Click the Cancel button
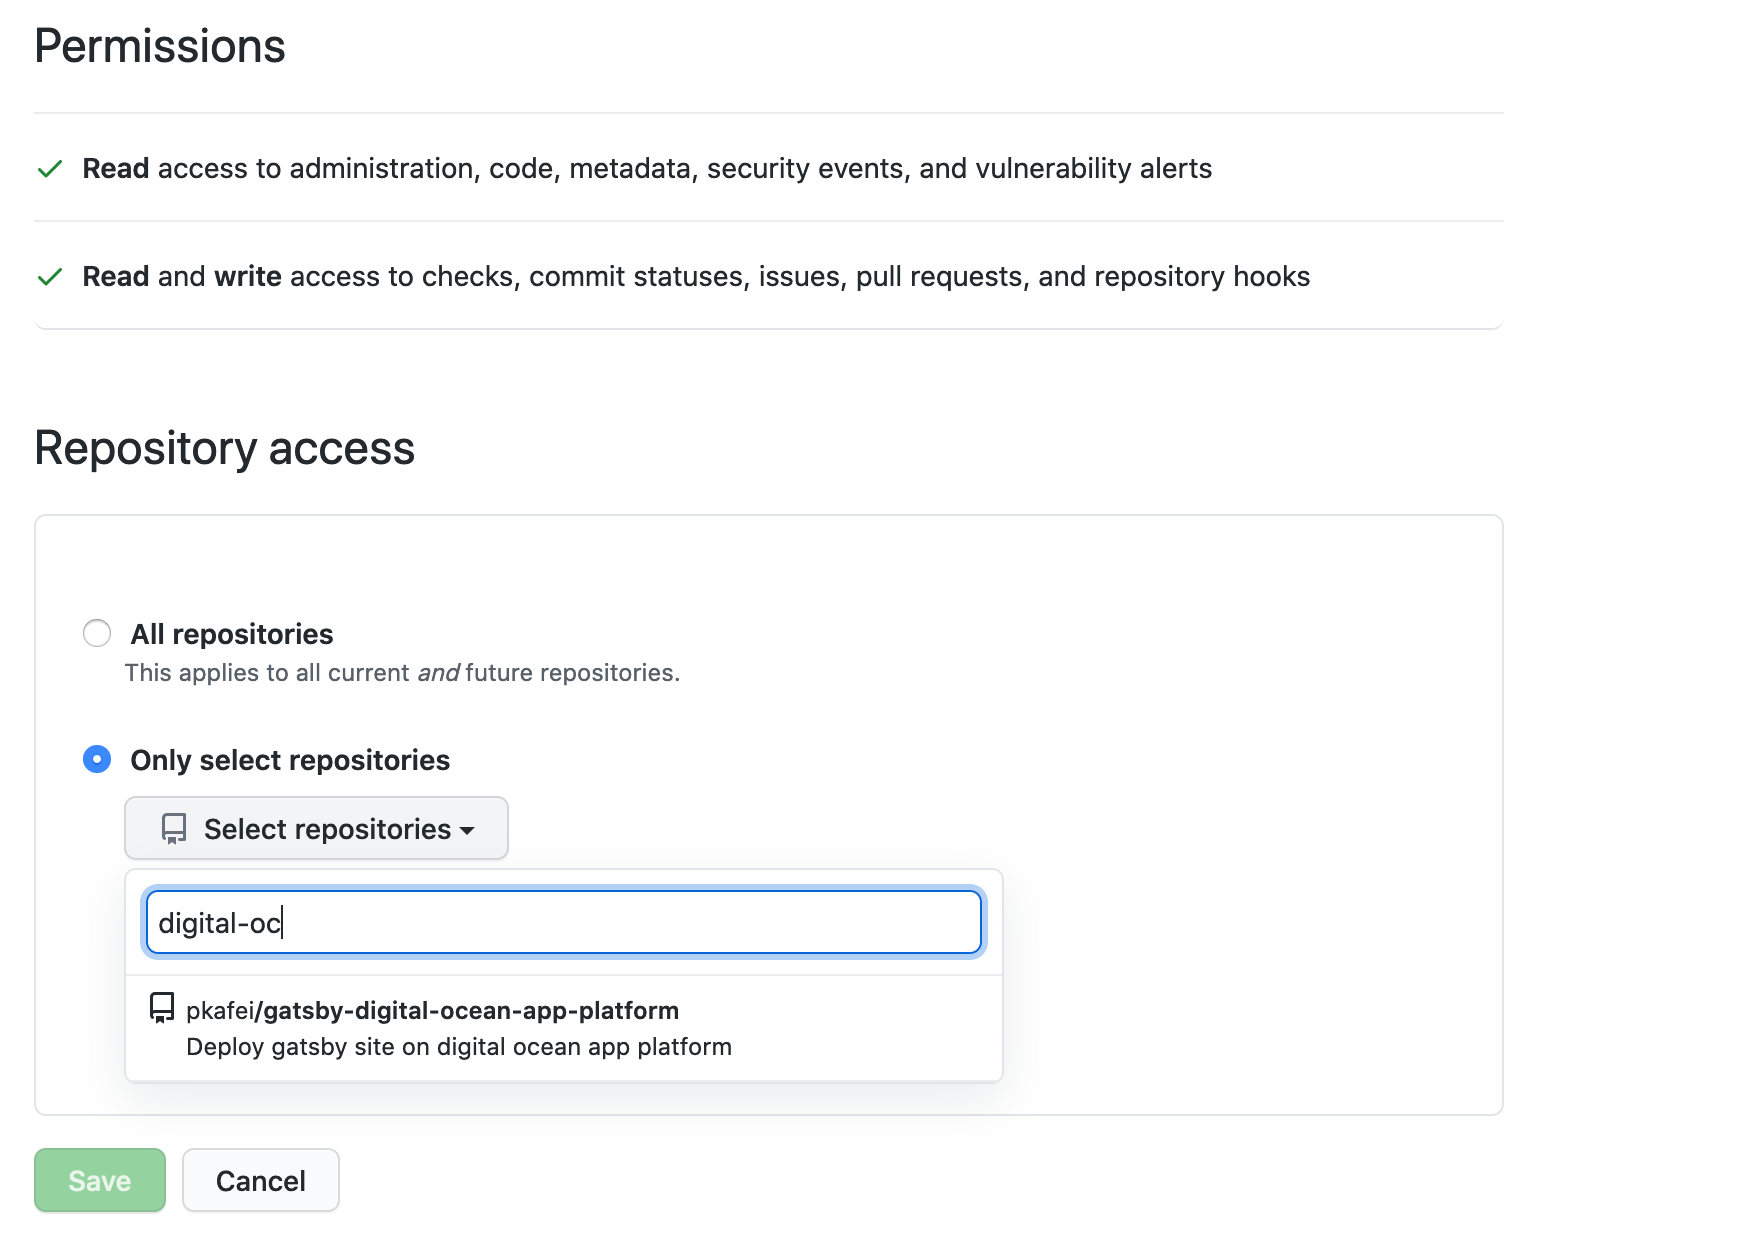1742x1252 pixels. point(261,1180)
